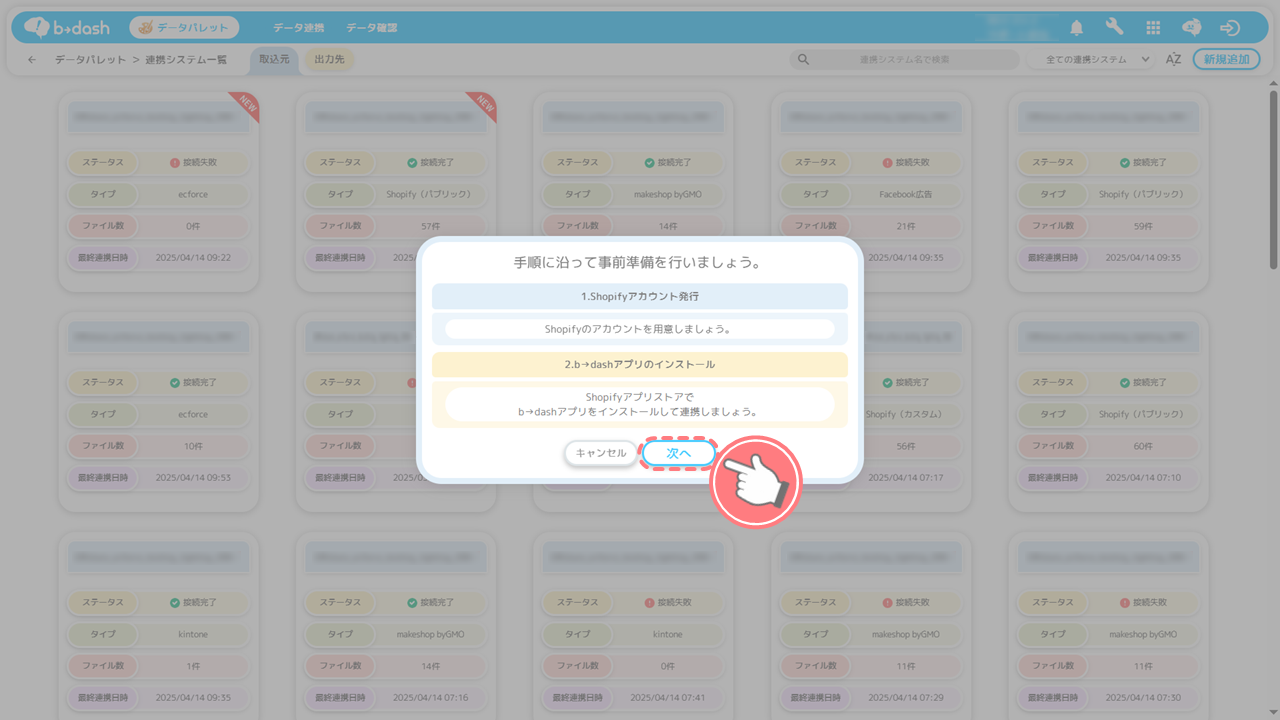
Task: Open settings via the wrench icon
Action: tap(1114, 28)
